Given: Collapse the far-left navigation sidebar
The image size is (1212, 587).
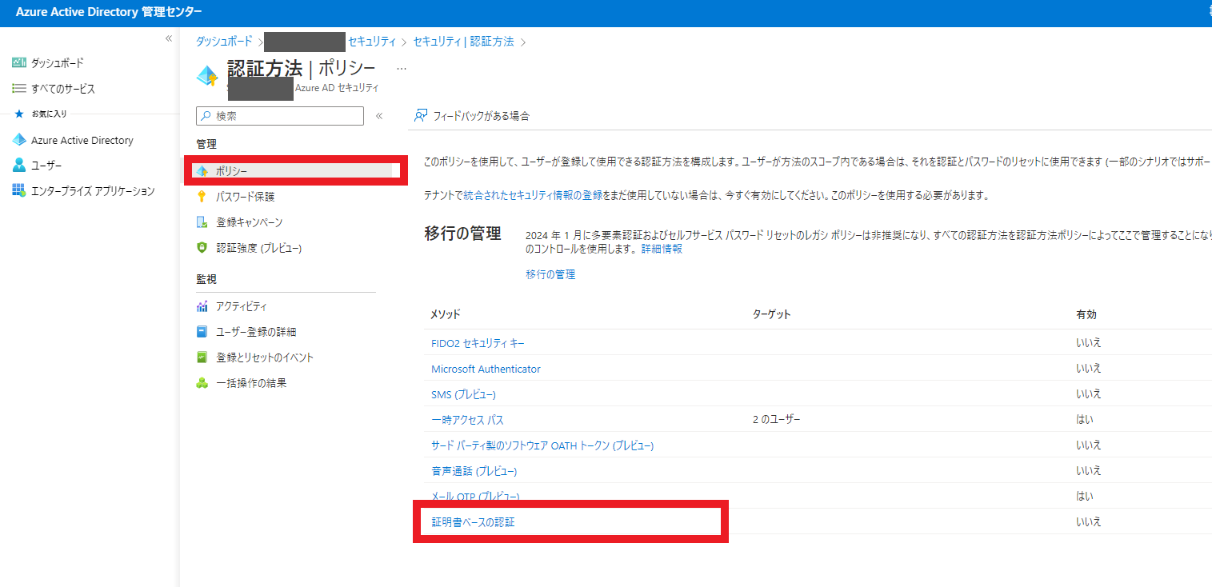Looking at the screenshot, I should (x=169, y=38).
